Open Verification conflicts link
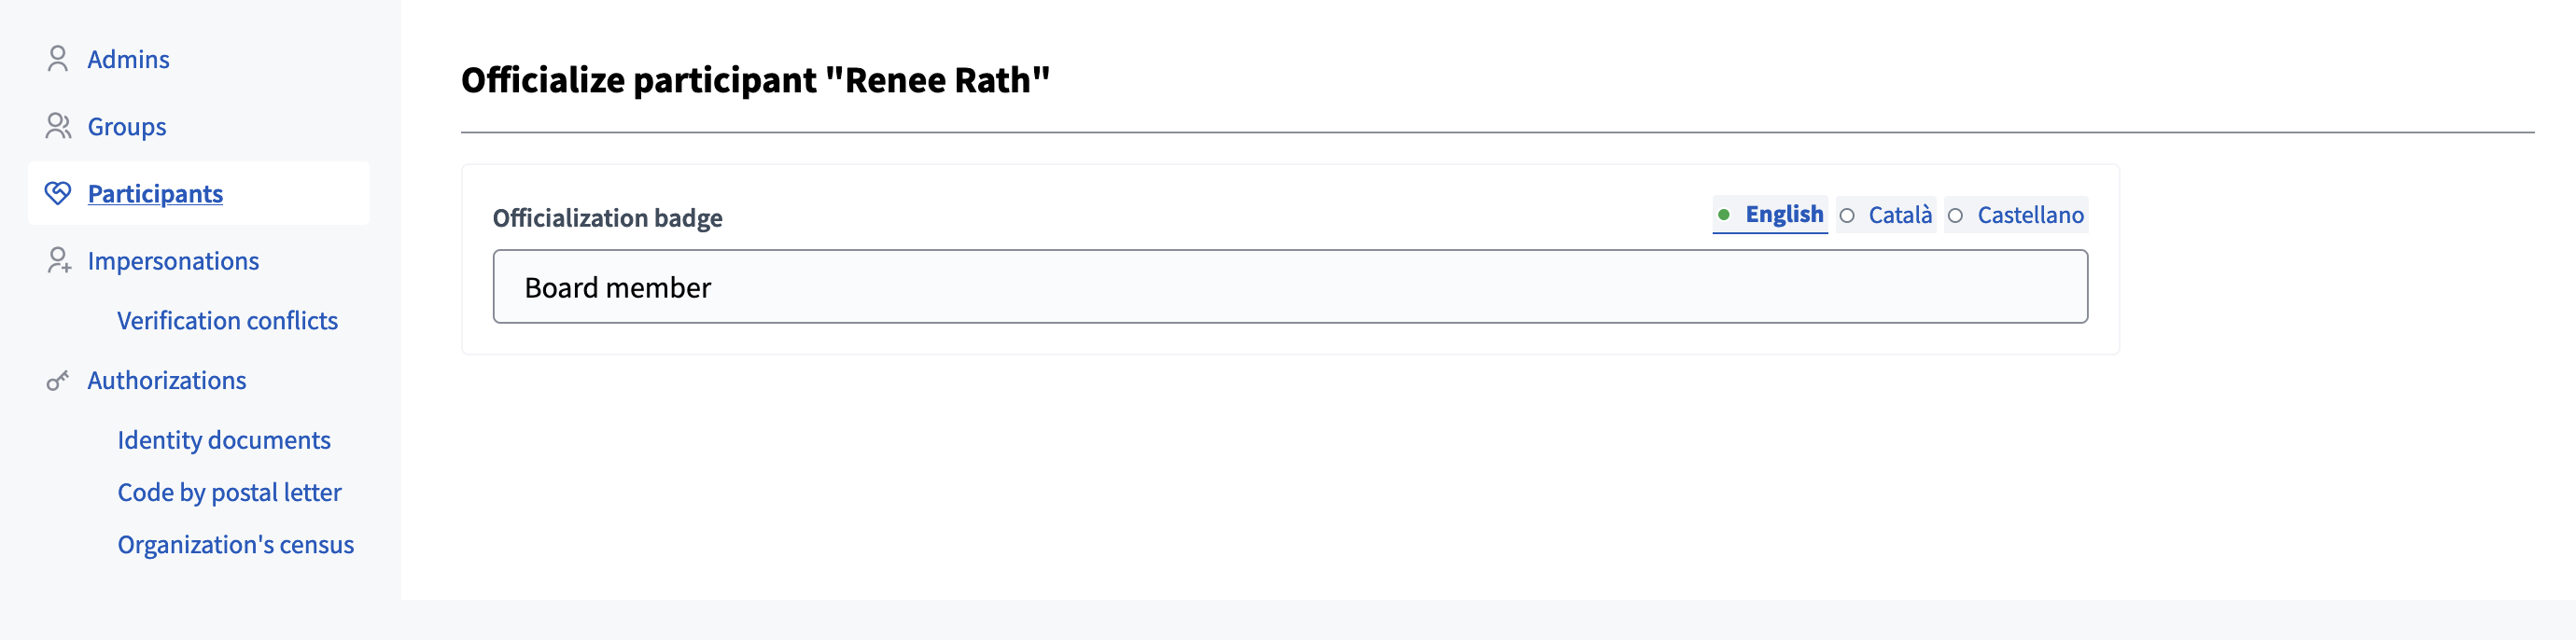 pos(227,321)
